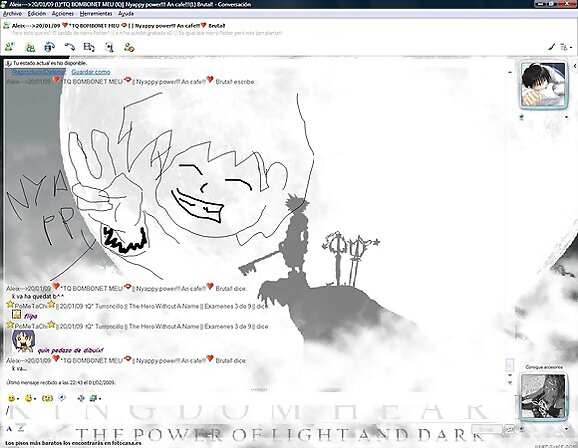This screenshot has height=448, width=578.
Task: Click the Reproducir/Detener link
Action: [x=39, y=72]
